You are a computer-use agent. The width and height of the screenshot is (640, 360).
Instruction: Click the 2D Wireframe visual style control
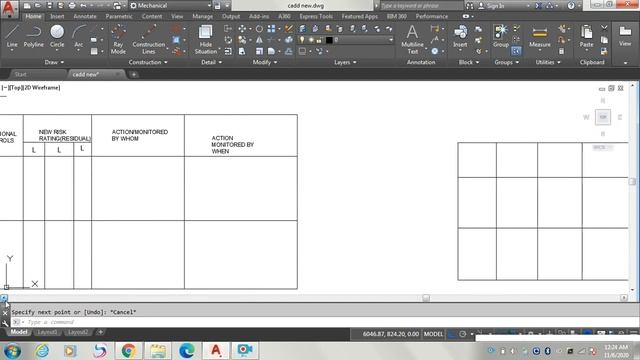pyautogui.click(x=42, y=87)
